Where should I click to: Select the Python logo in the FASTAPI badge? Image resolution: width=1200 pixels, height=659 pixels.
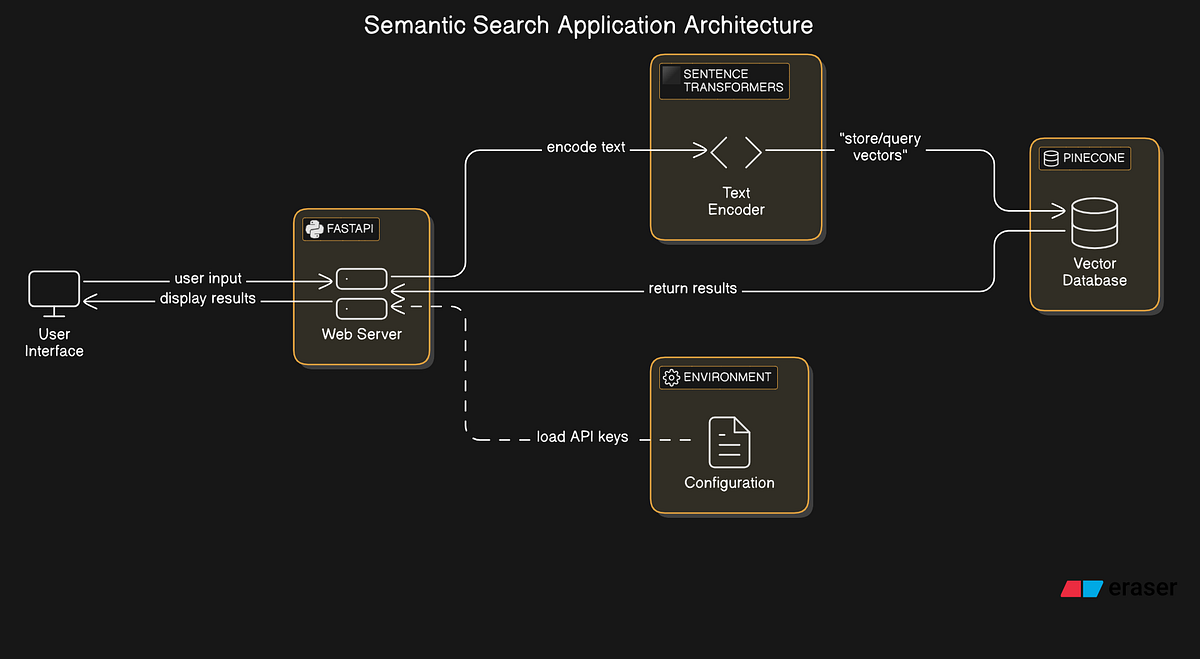(314, 229)
